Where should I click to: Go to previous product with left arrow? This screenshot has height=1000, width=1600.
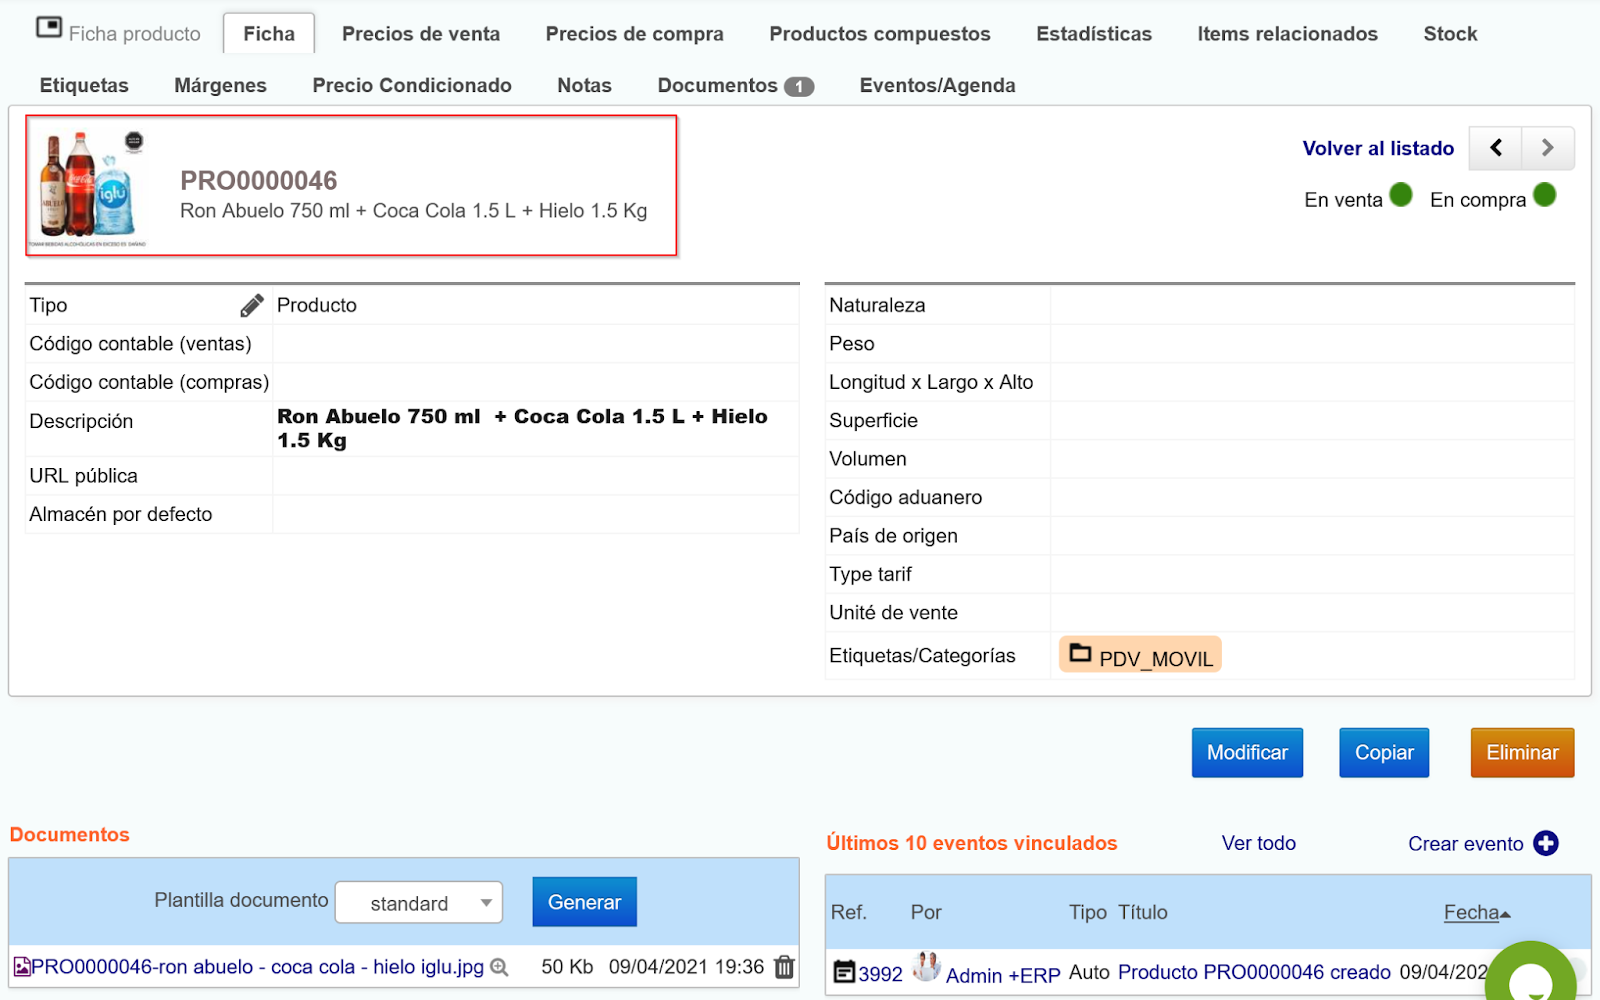(x=1495, y=148)
